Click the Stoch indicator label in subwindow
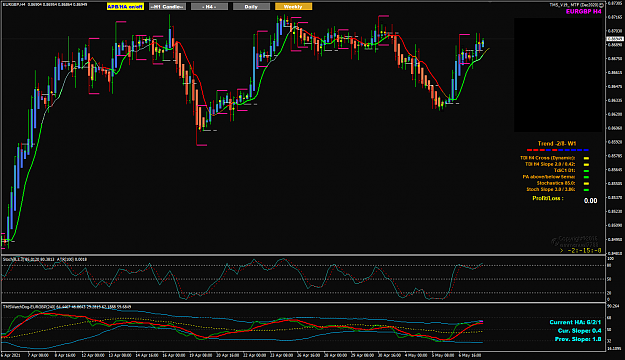 tap(45, 260)
